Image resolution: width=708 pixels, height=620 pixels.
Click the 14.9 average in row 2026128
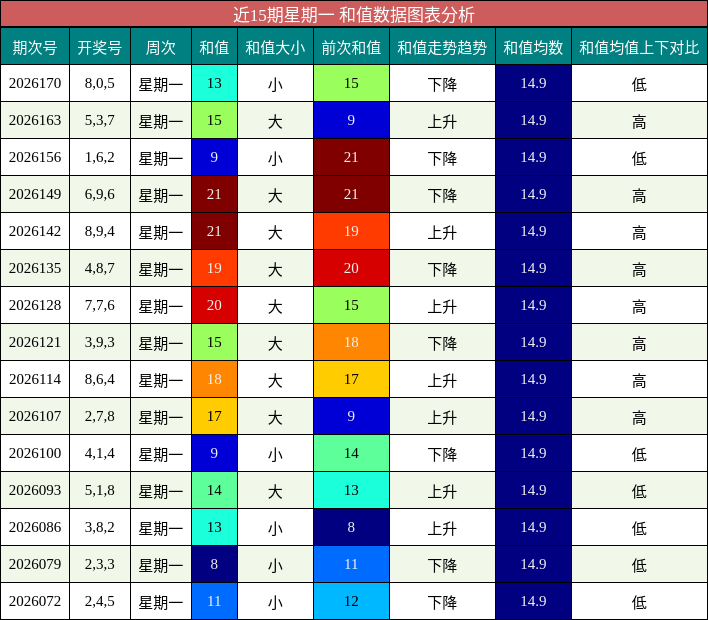pyautogui.click(x=533, y=305)
